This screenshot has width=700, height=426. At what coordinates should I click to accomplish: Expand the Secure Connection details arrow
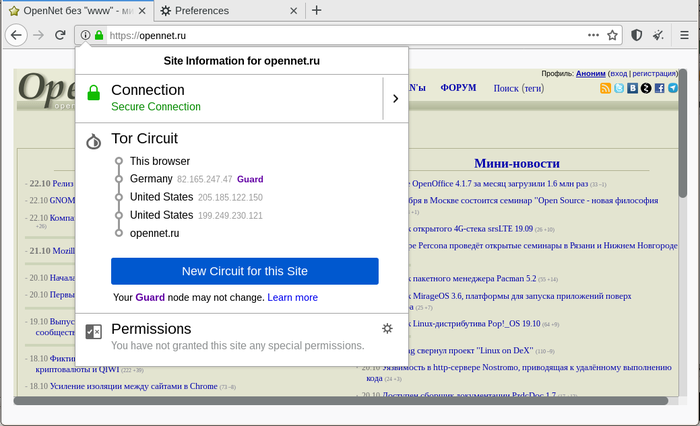click(395, 98)
